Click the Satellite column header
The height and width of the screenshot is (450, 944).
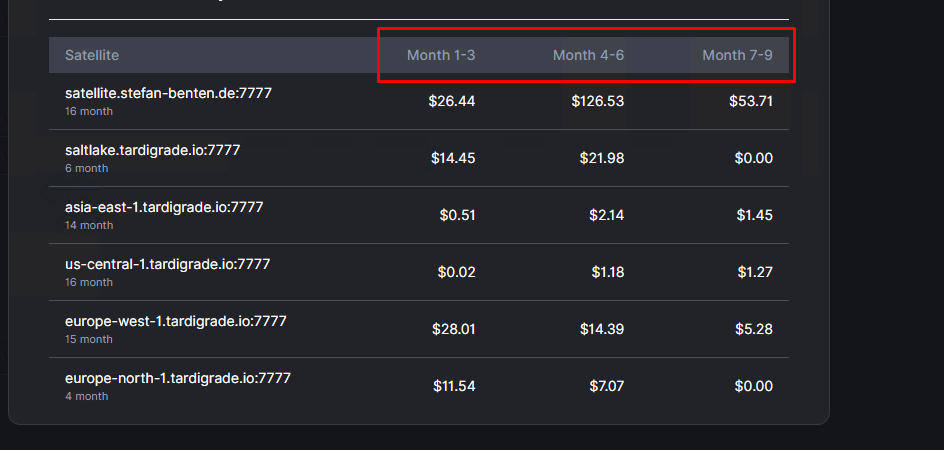pyautogui.click(x=92, y=55)
